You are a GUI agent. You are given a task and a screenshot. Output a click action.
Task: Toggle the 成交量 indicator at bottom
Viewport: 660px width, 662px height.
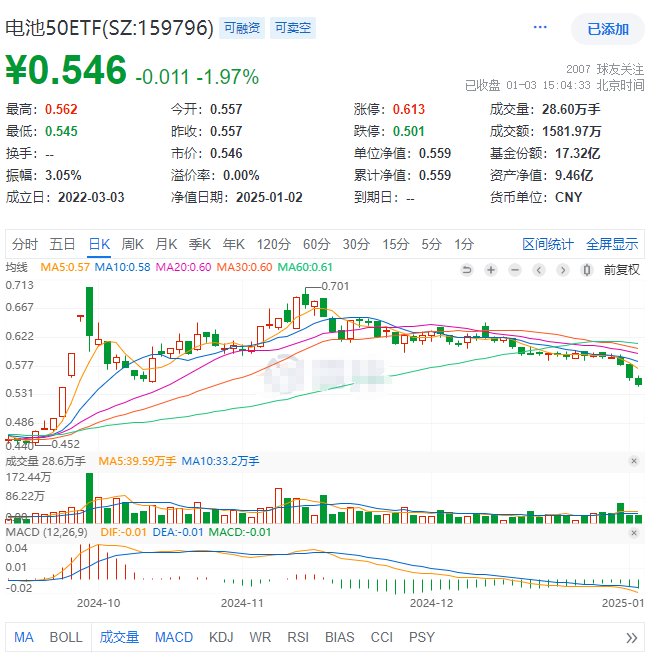point(119,637)
